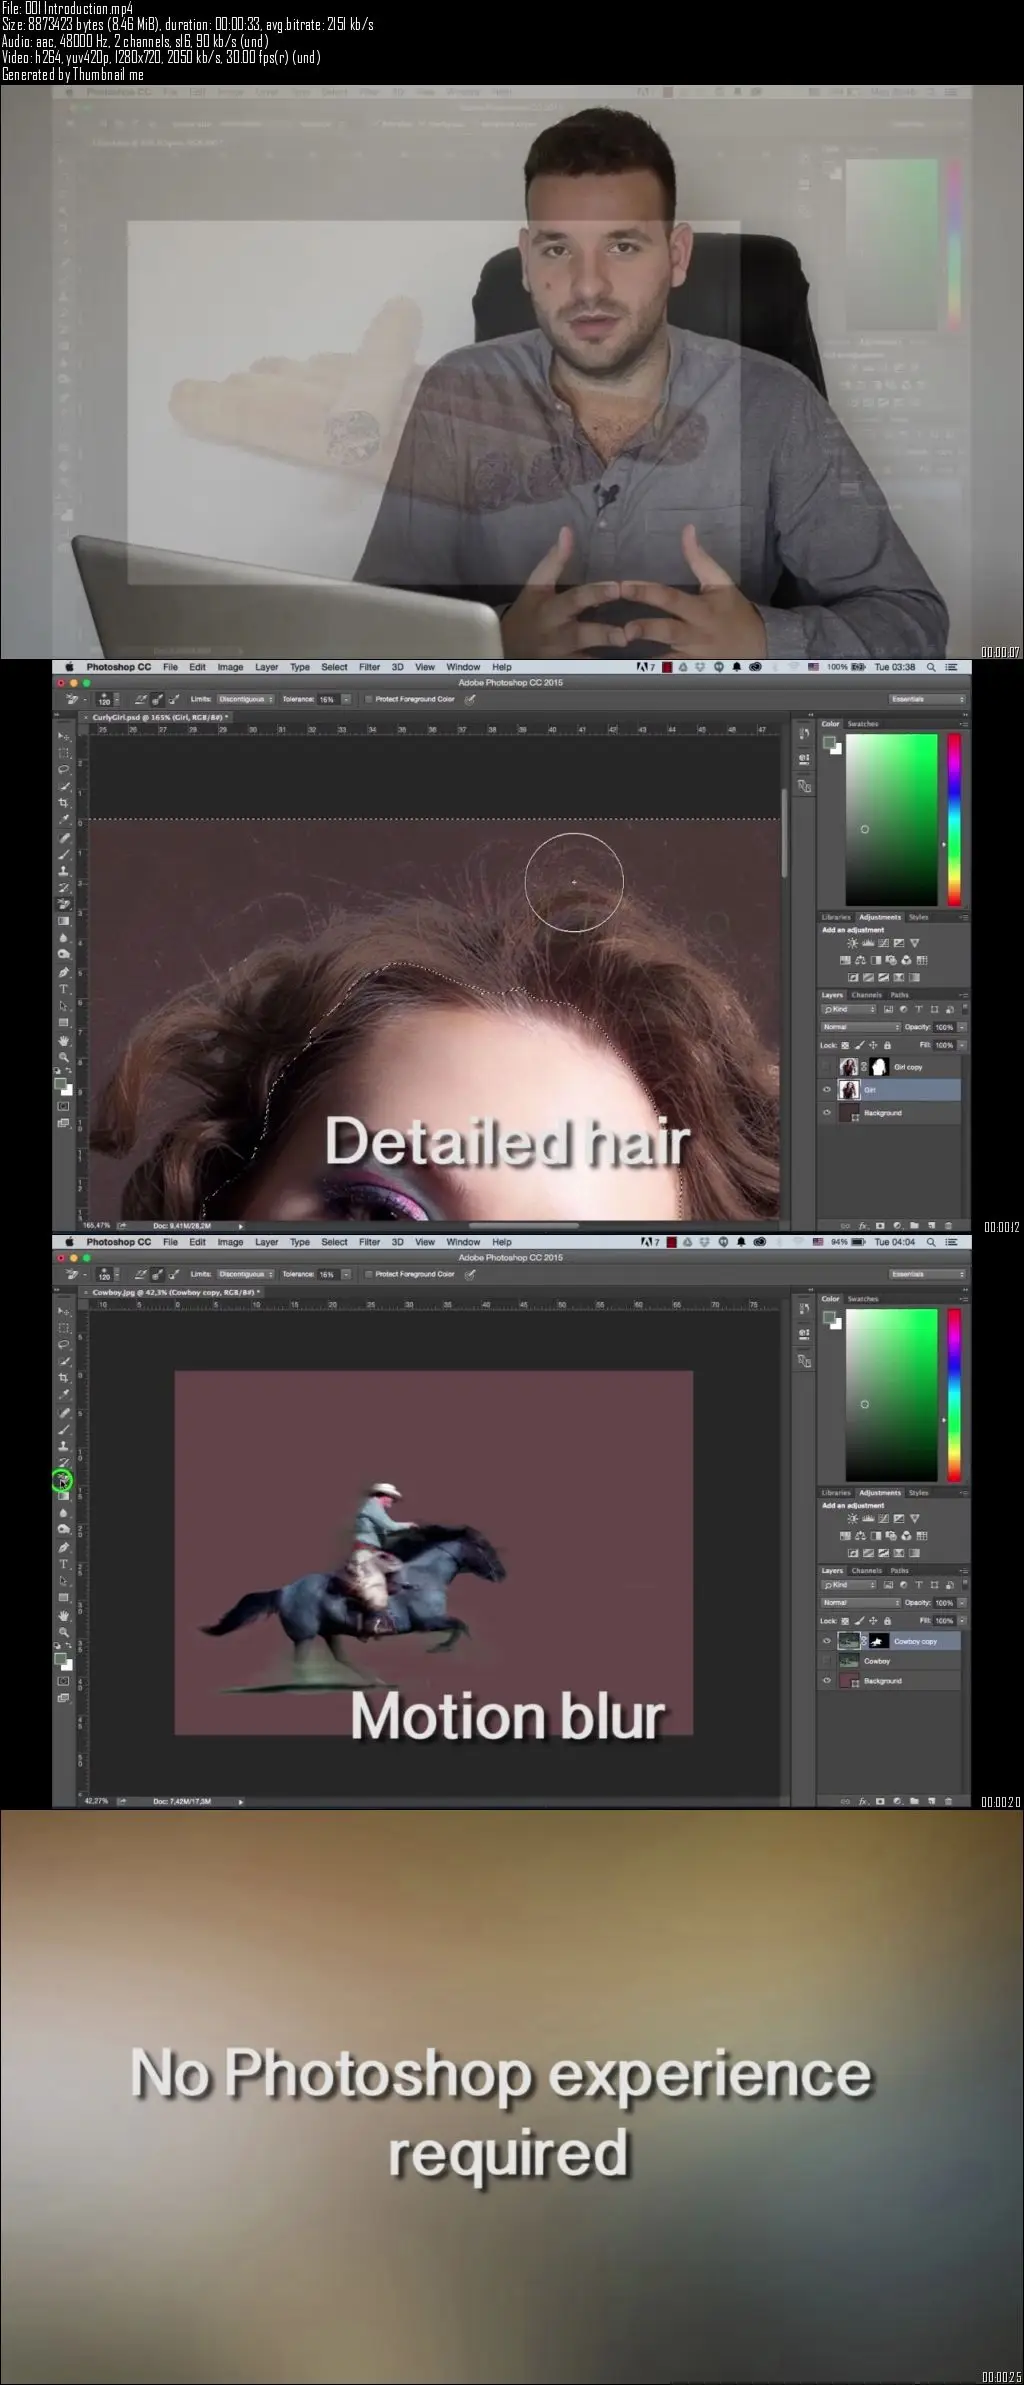The width and height of the screenshot is (1024, 2385).
Task: Open the Limits Discontiguous dropdown in Detailed hair frame
Action: point(245,699)
